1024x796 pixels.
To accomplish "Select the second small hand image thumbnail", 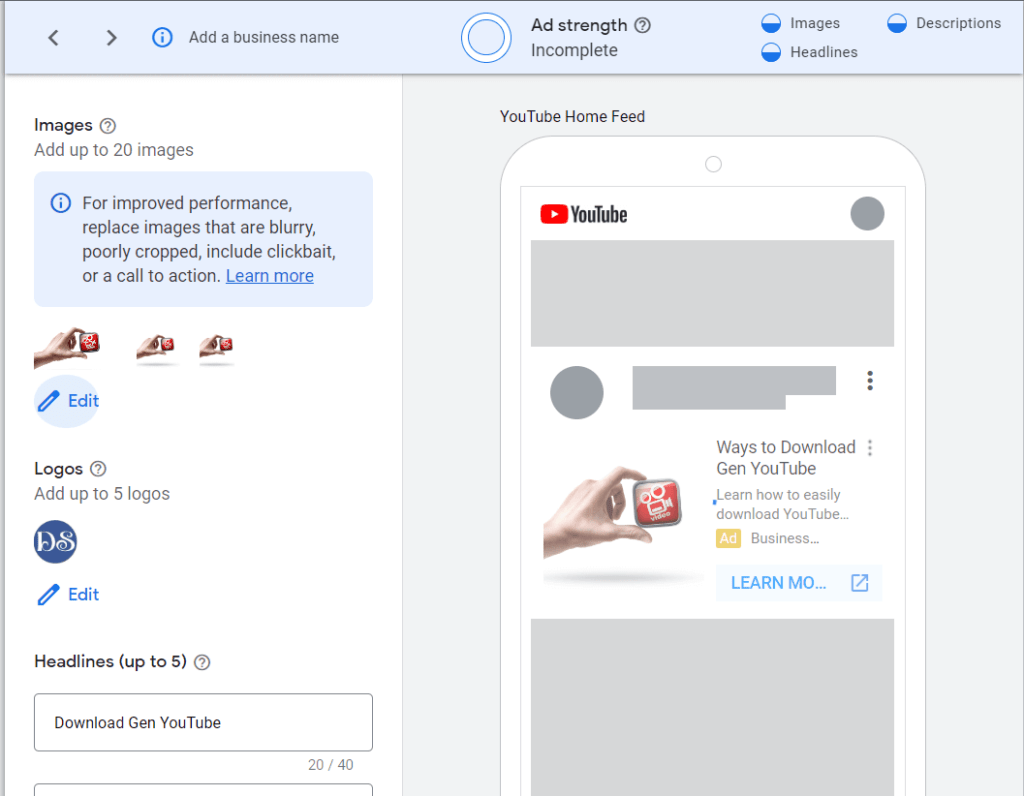I will [x=157, y=349].
